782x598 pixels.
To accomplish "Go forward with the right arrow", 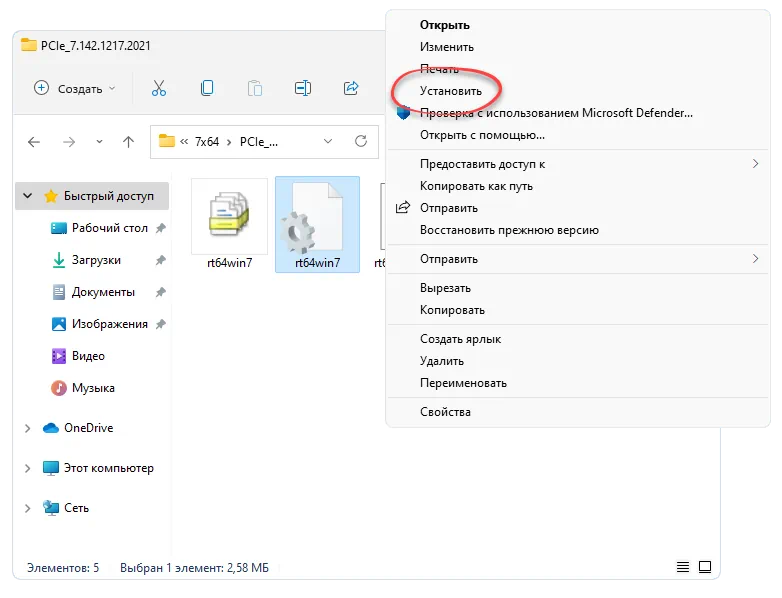I will pyautogui.click(x=69, y=142).
